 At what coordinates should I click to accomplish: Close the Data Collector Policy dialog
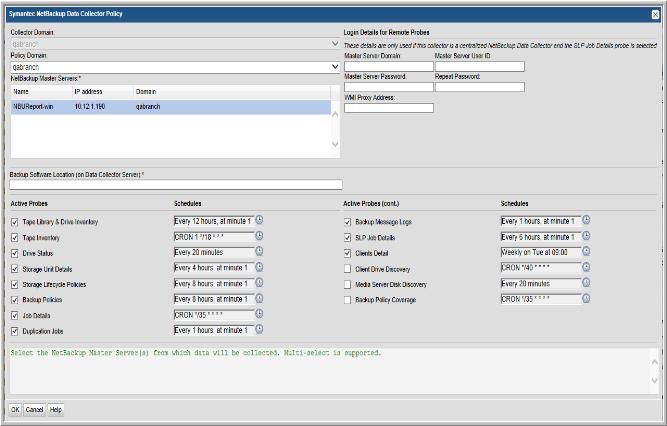[652, 12]
